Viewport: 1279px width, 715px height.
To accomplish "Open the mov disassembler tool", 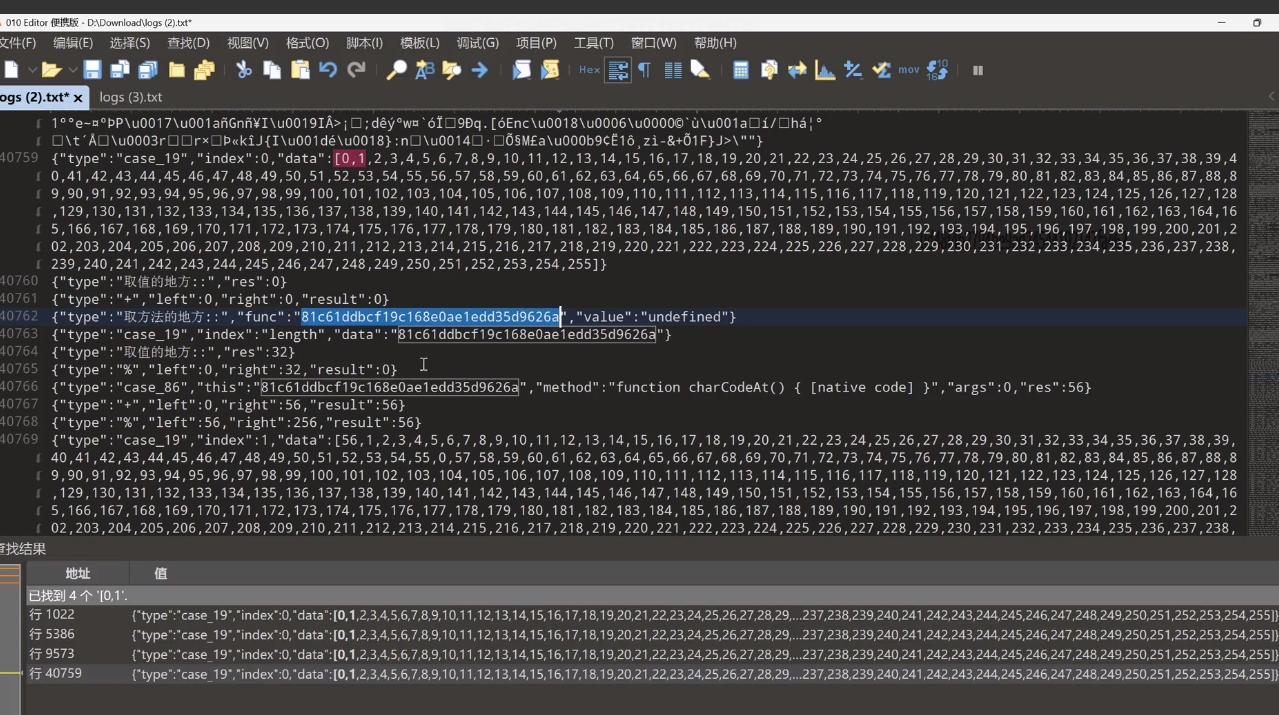I will tap(909, 70).
